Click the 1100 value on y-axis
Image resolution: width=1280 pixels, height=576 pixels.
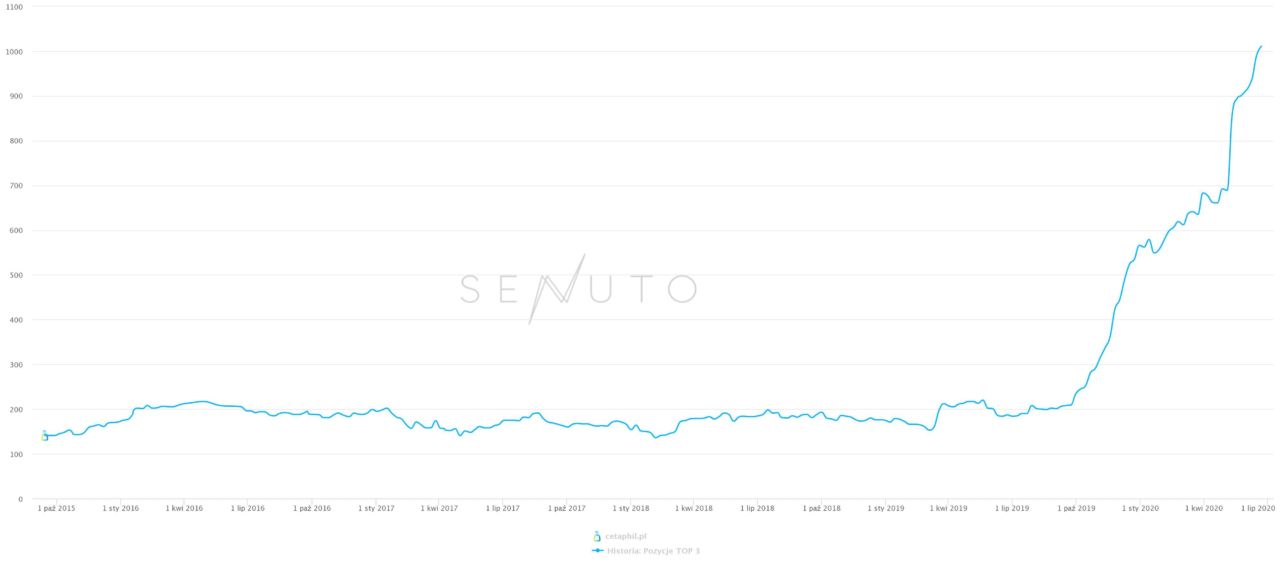pos(17,7)
